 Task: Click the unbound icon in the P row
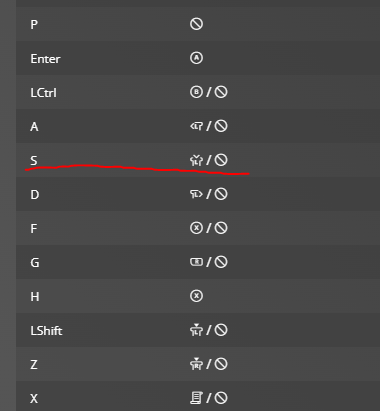[x=196, y=24]
